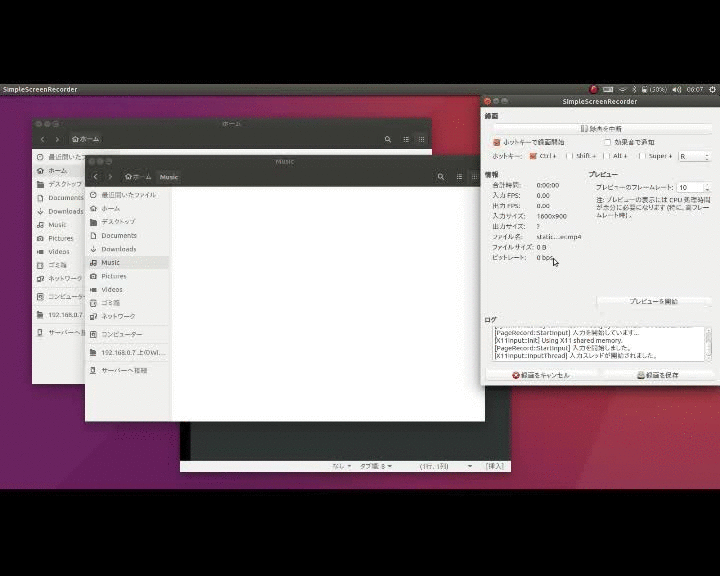The image size is (720, 576).
Task: Open ホーム in Music window sidebar
Action: tap(127, 209)
